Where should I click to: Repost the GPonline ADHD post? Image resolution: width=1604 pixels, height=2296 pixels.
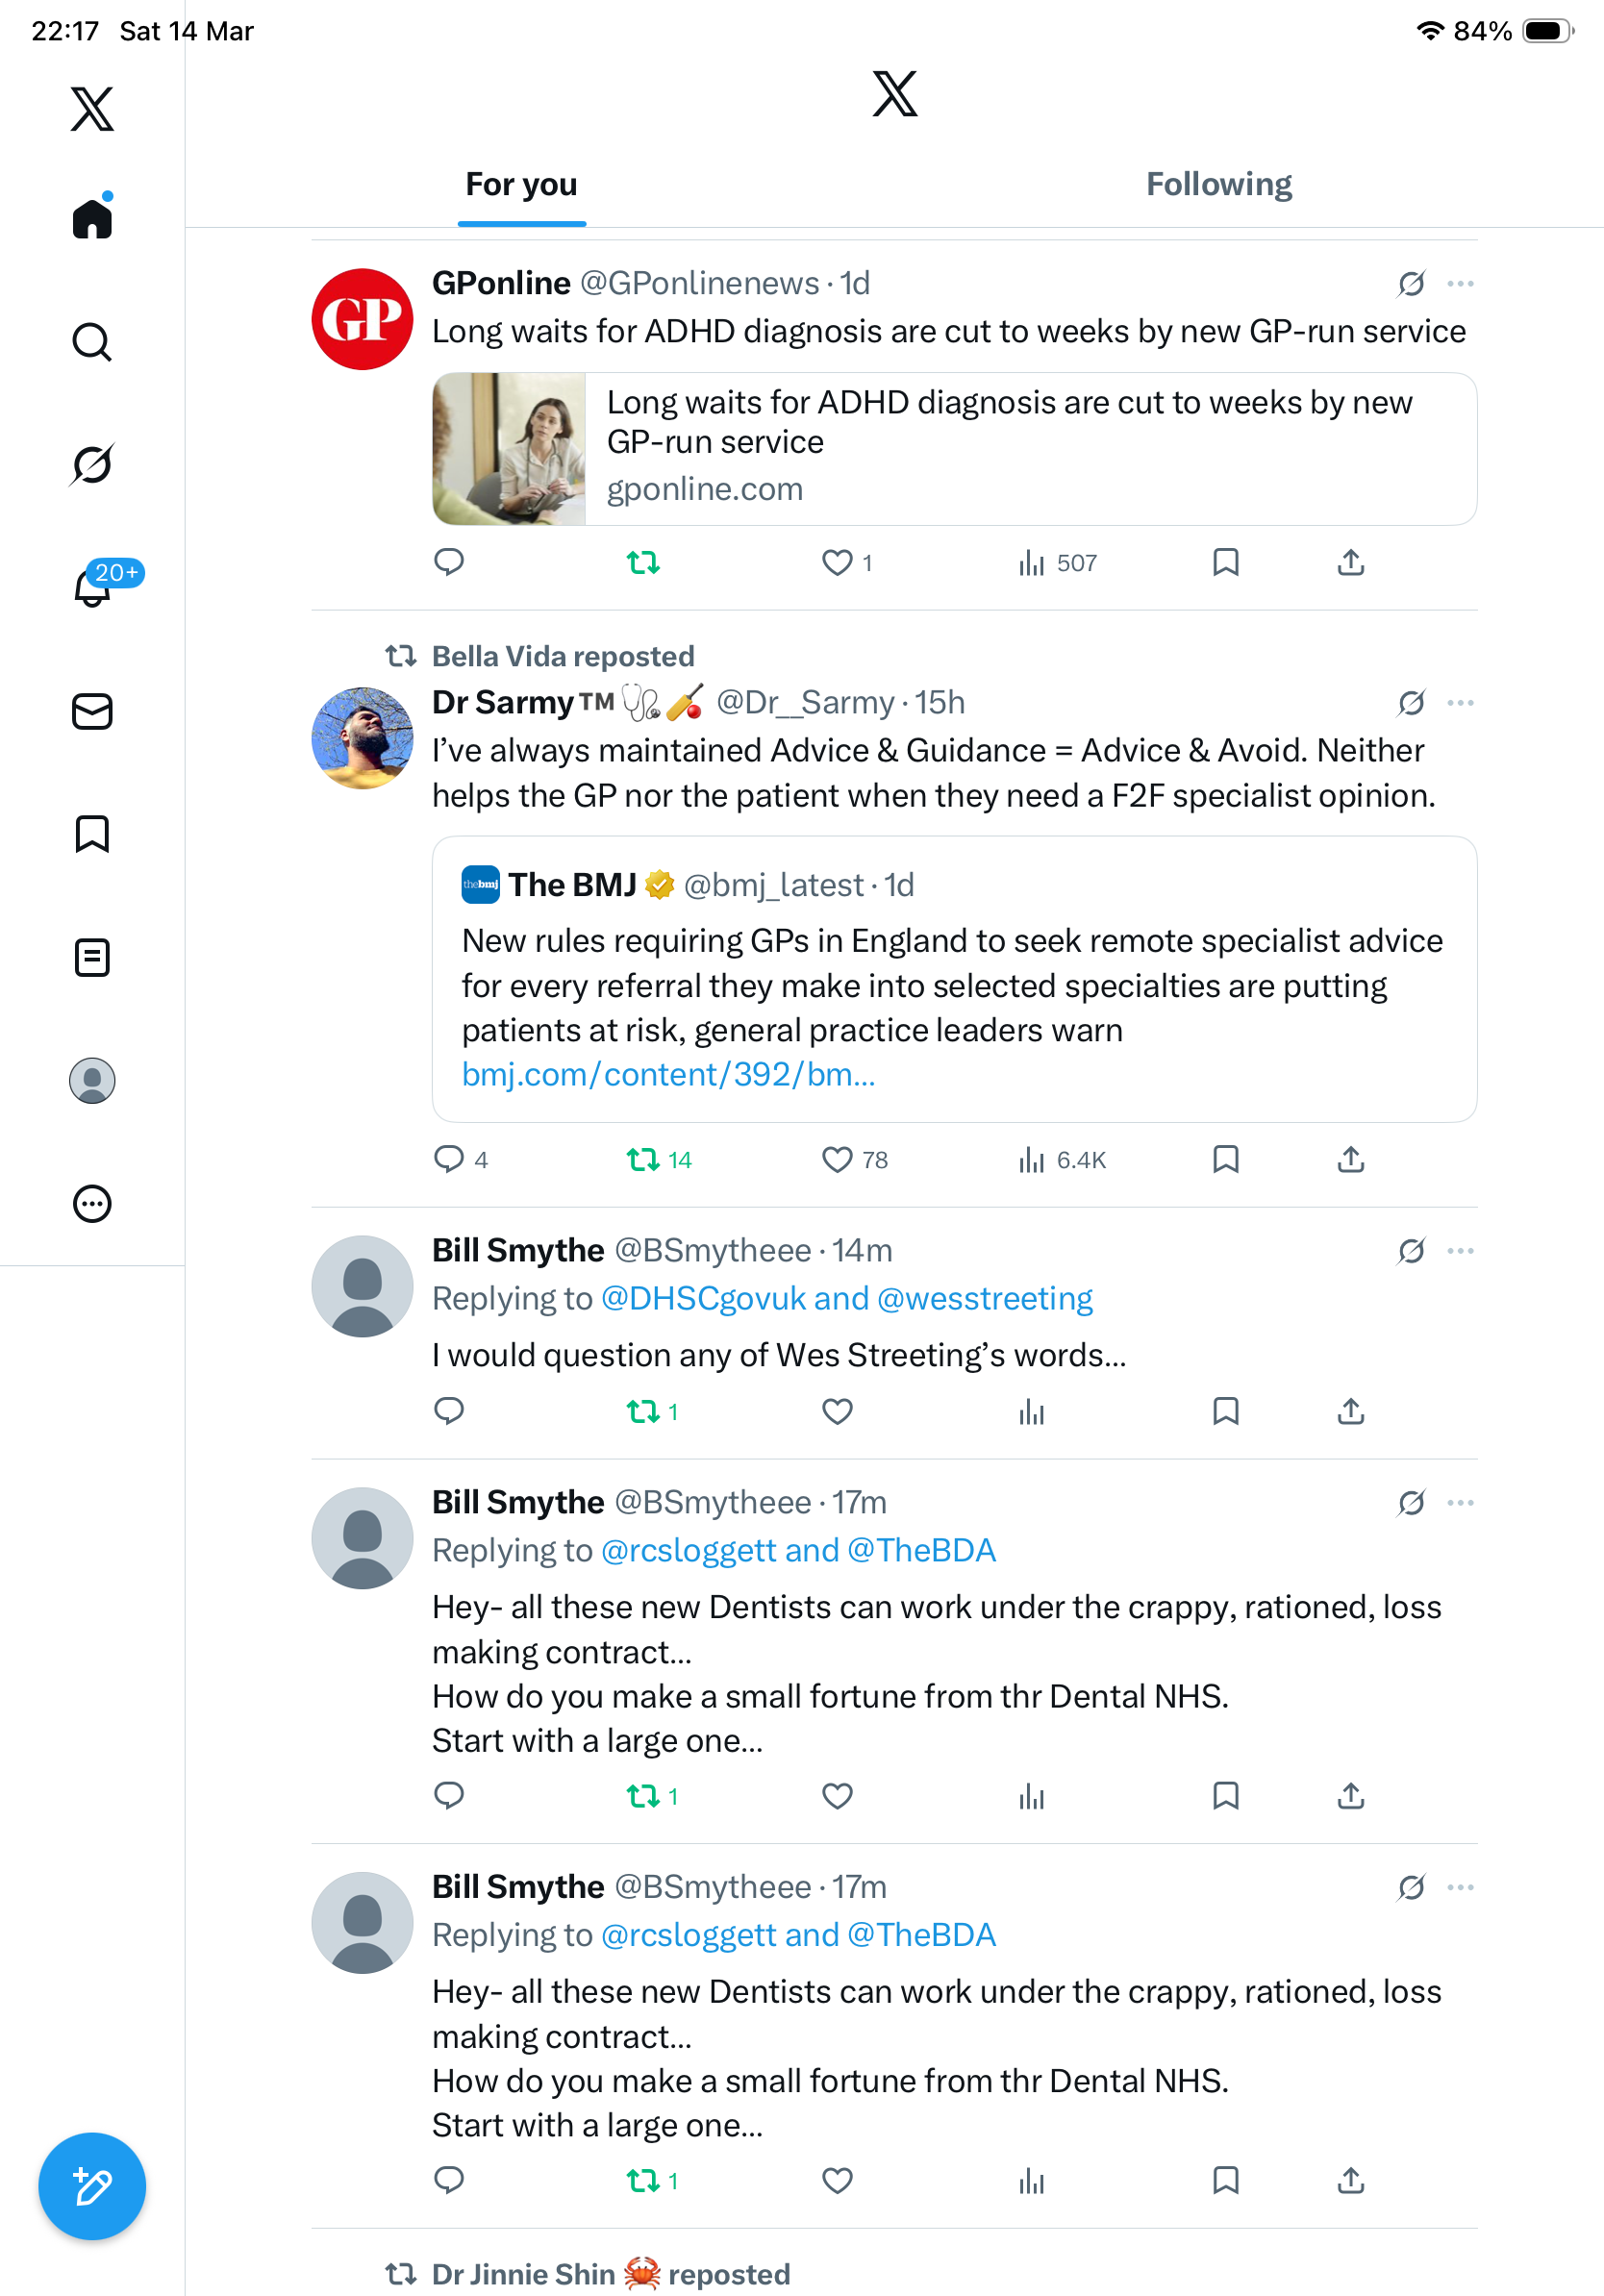(643, 563)
